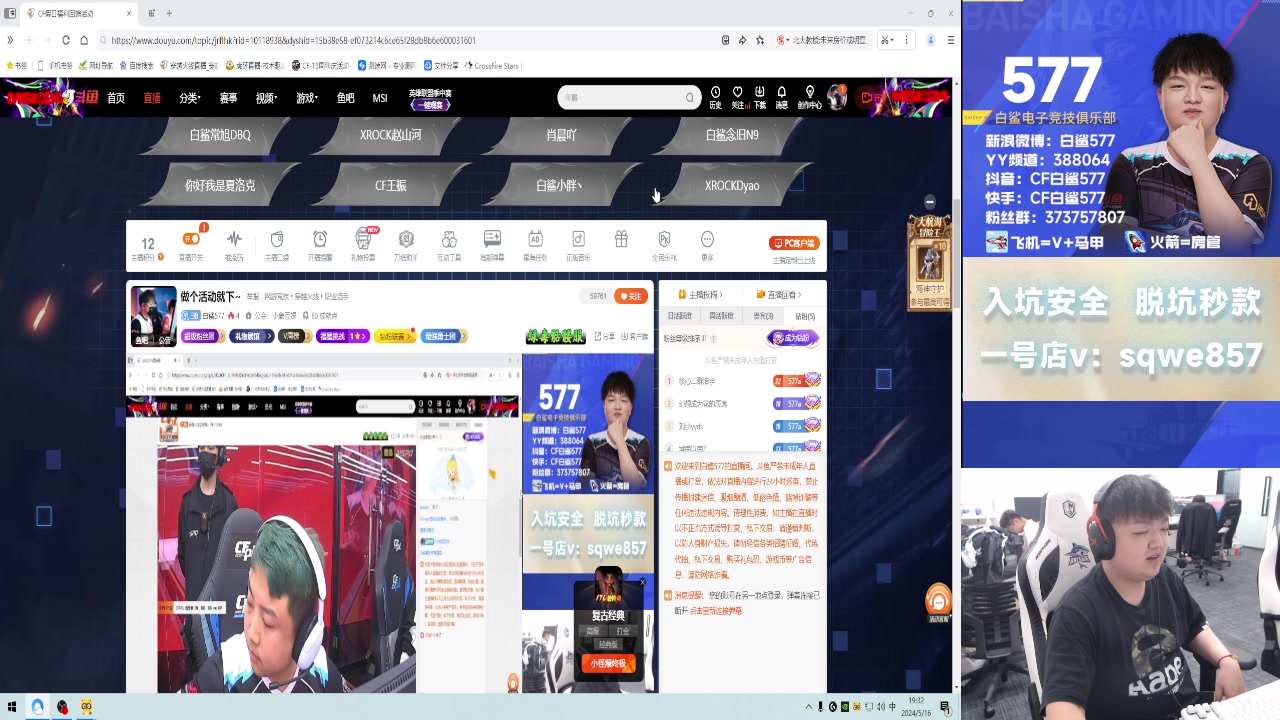
Task: Open a new browser tab
Action: pyautogui.click(x=169, y=13)
